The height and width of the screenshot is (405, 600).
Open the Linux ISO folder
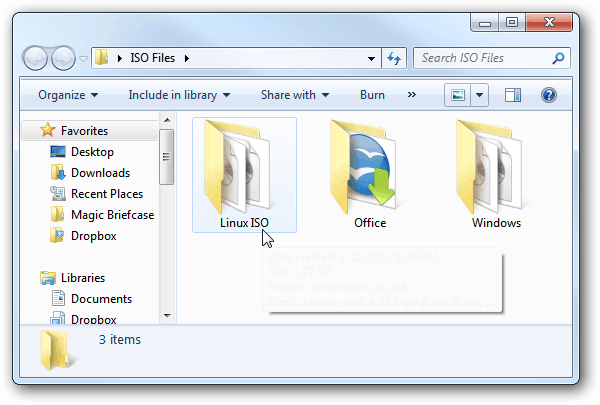point(244,175)
